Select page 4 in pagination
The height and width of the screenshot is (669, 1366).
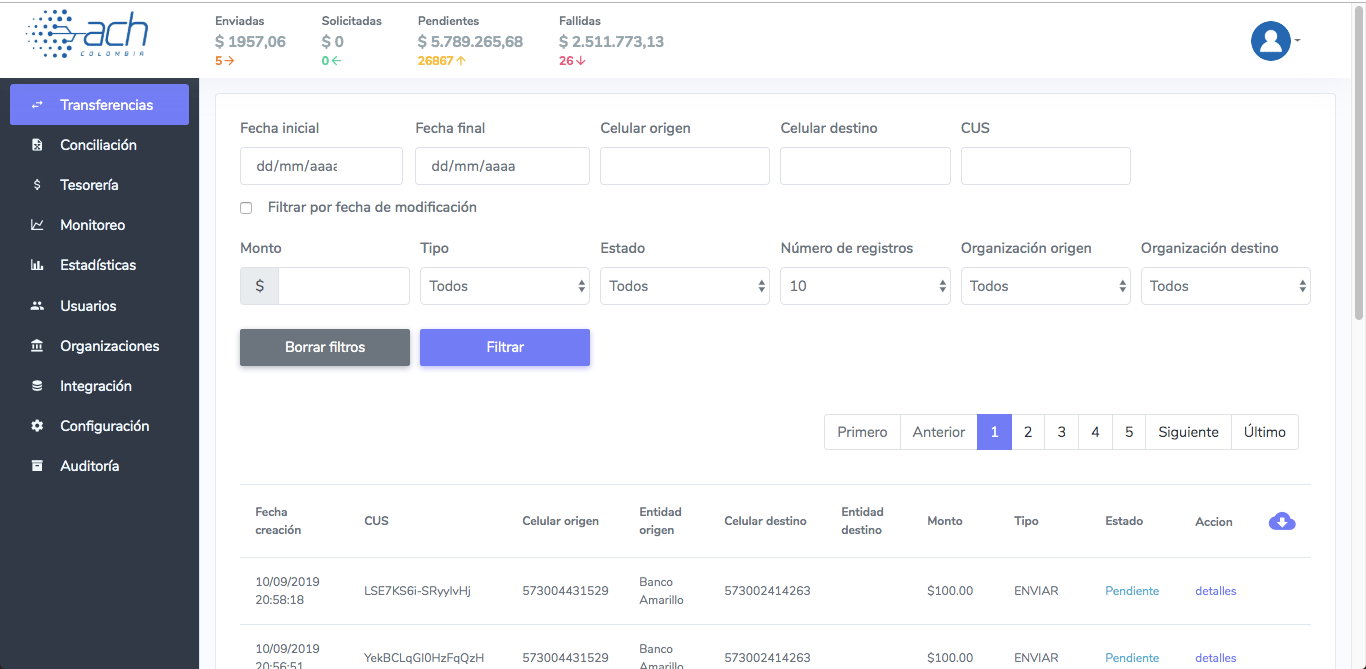click(x=1095, y=432)
